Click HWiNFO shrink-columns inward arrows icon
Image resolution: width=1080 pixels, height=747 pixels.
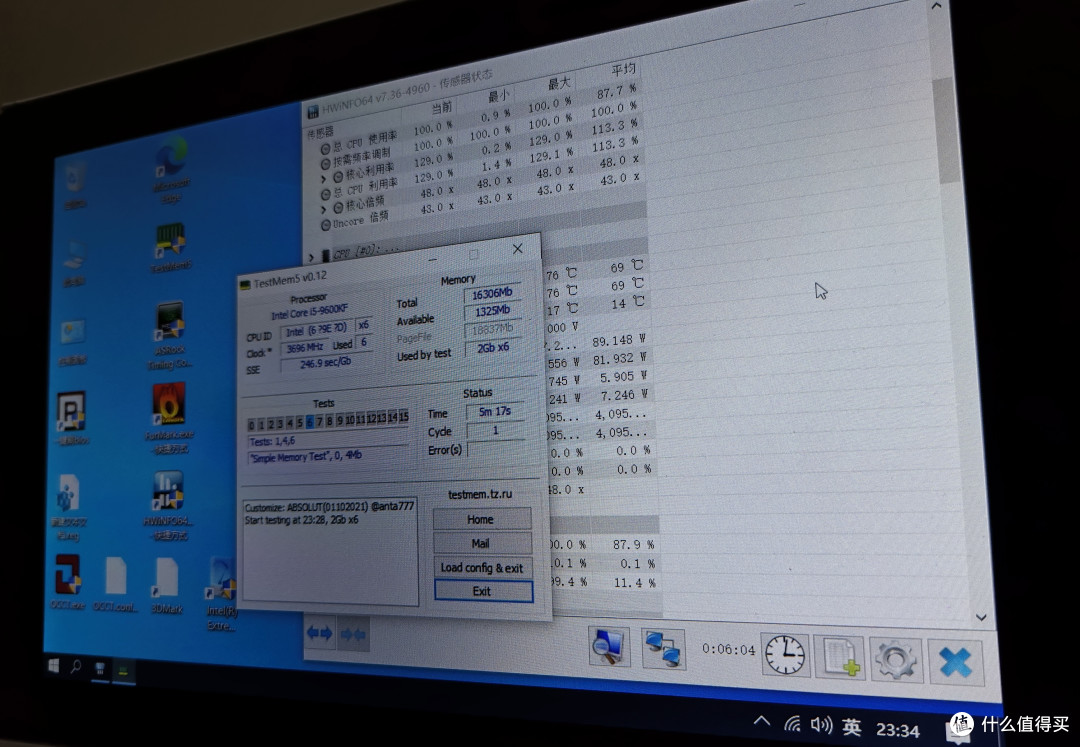(x=353, y=635)
